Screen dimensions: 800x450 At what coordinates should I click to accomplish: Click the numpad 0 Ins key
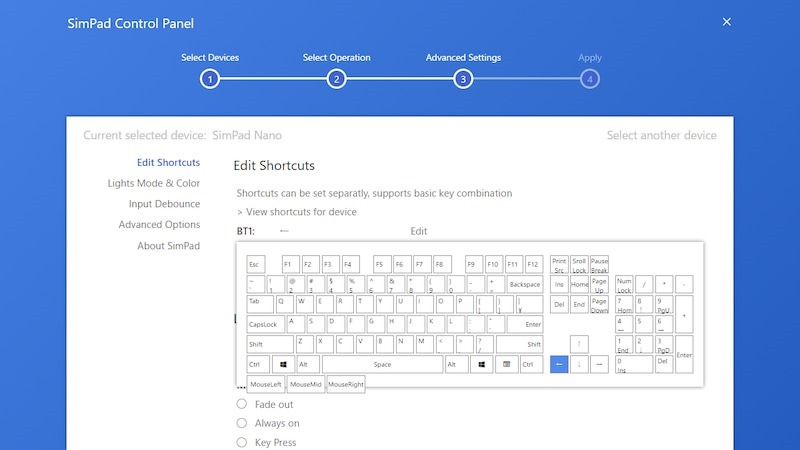[634, 364]
